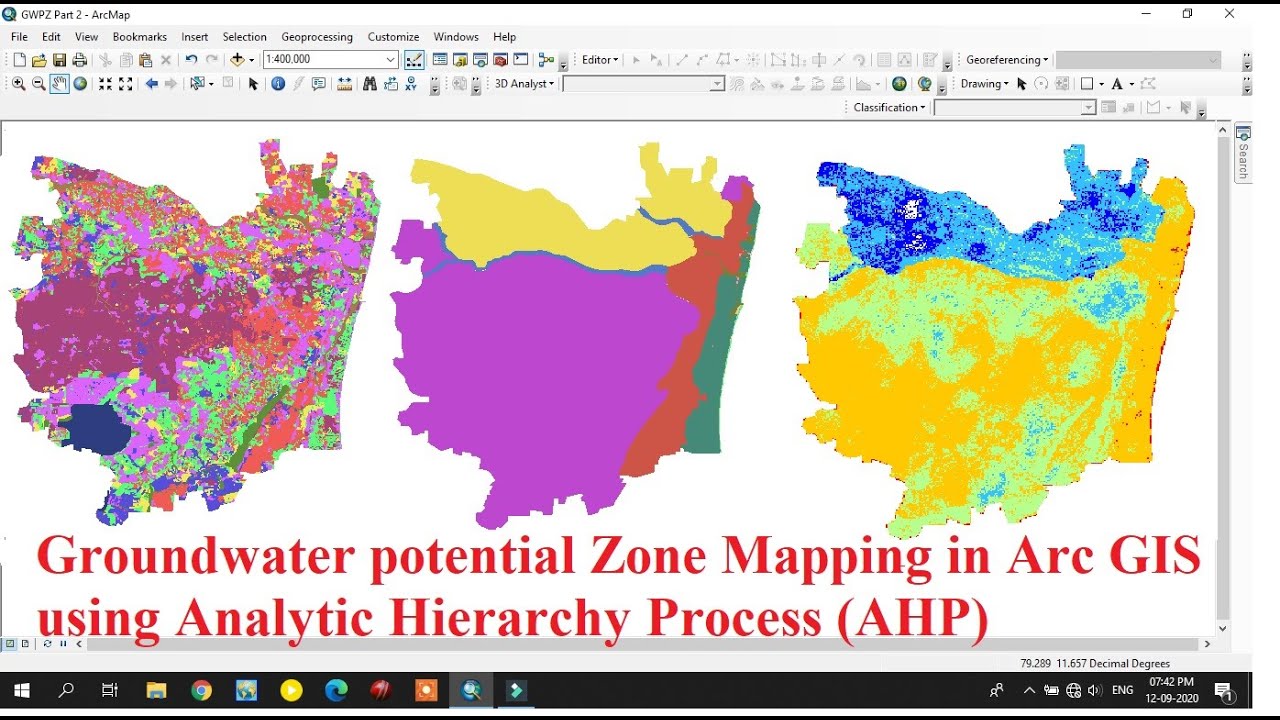This screenshot has width=1280, height=720.
Task: Open the Bookmarks menu
Action: click(139, 37)
